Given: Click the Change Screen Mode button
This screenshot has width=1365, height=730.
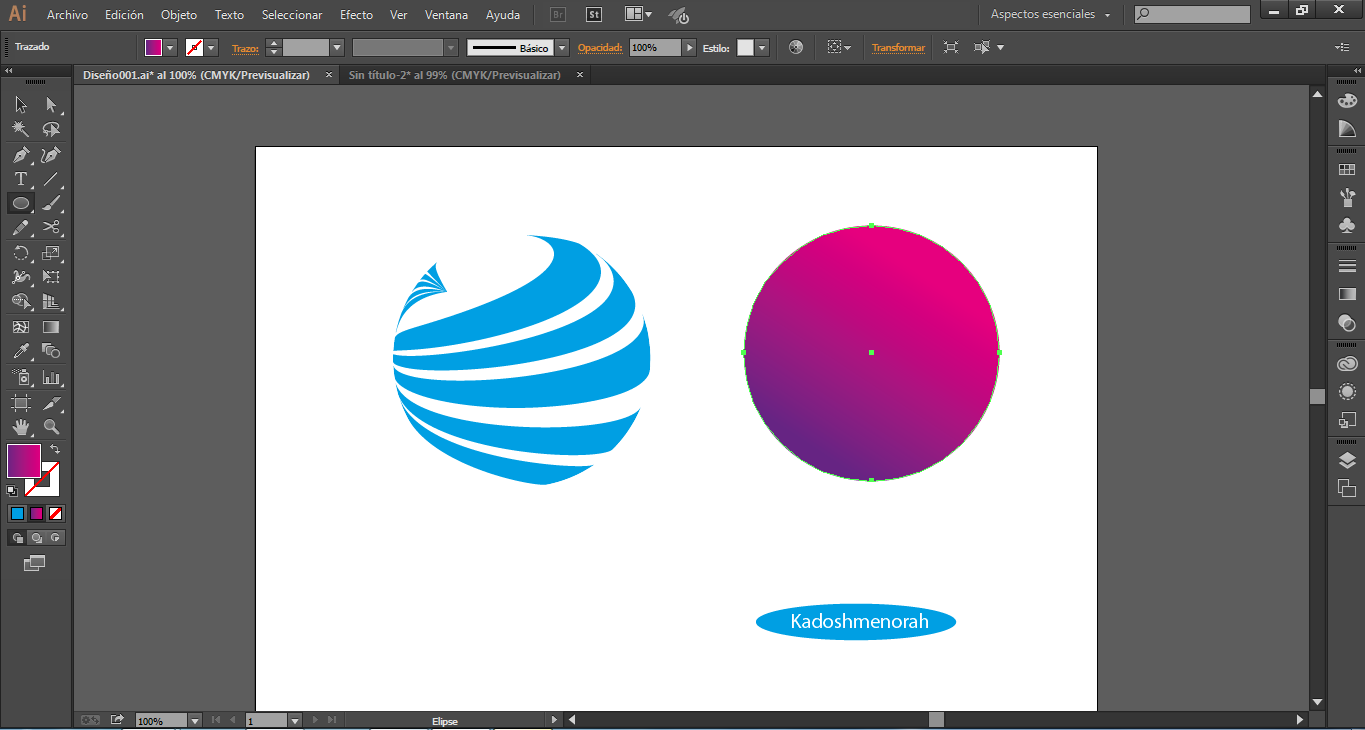Looking at the screenshot, I should (35, 563).
